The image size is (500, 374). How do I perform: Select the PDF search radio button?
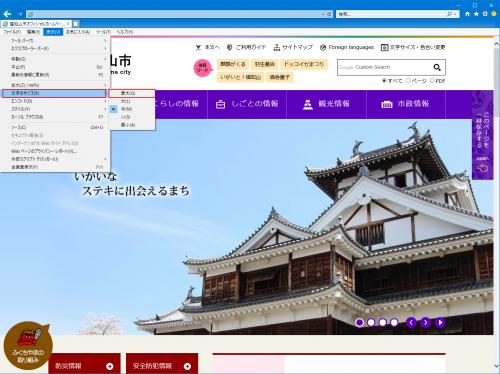coord(432,81)
